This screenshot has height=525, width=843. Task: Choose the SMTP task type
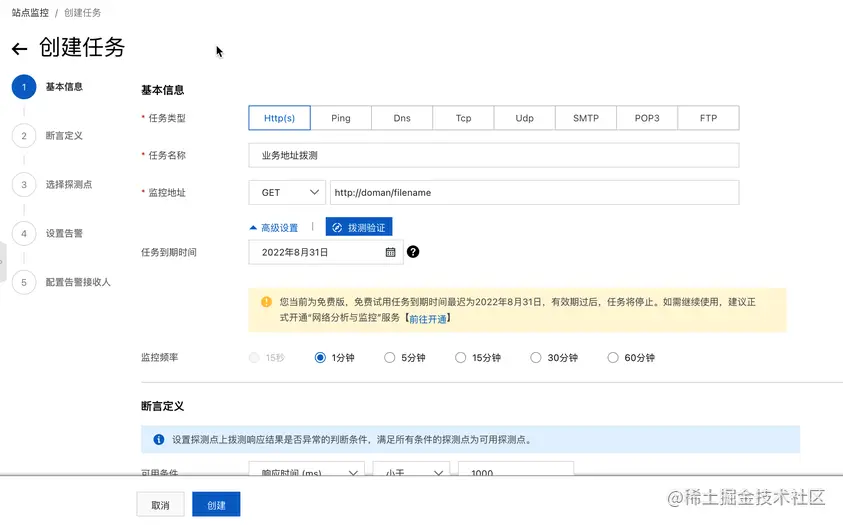[x=586, y=118]
